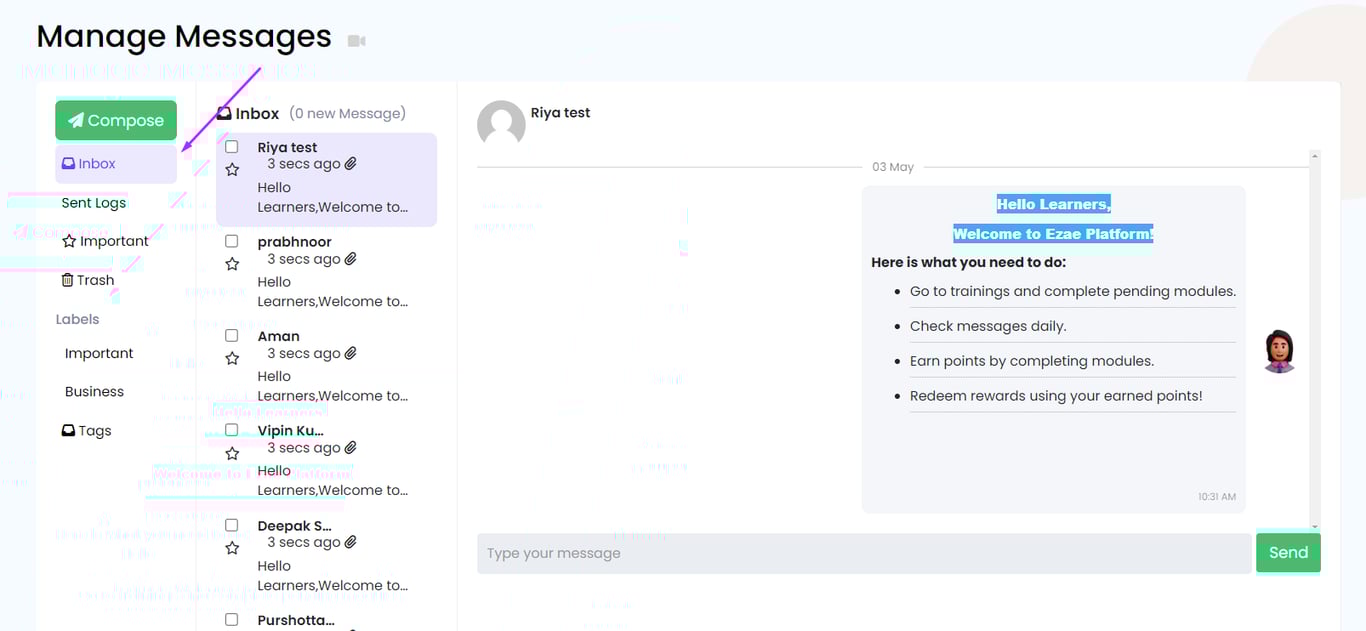Star the Riya test message

232,170
